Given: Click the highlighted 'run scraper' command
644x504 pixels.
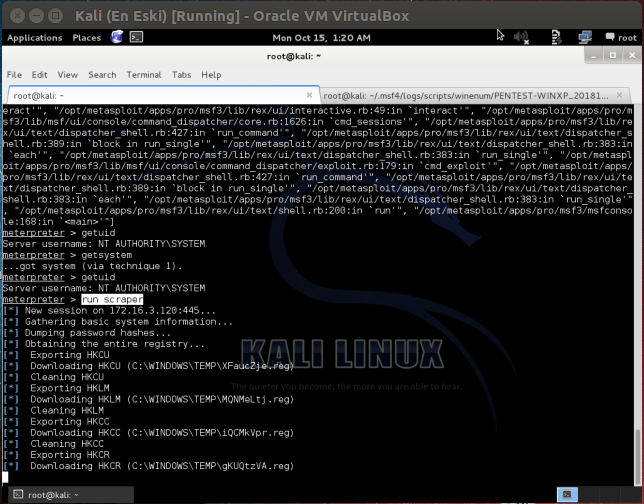Looking at the screenshot, I should (x=112, y=299).
